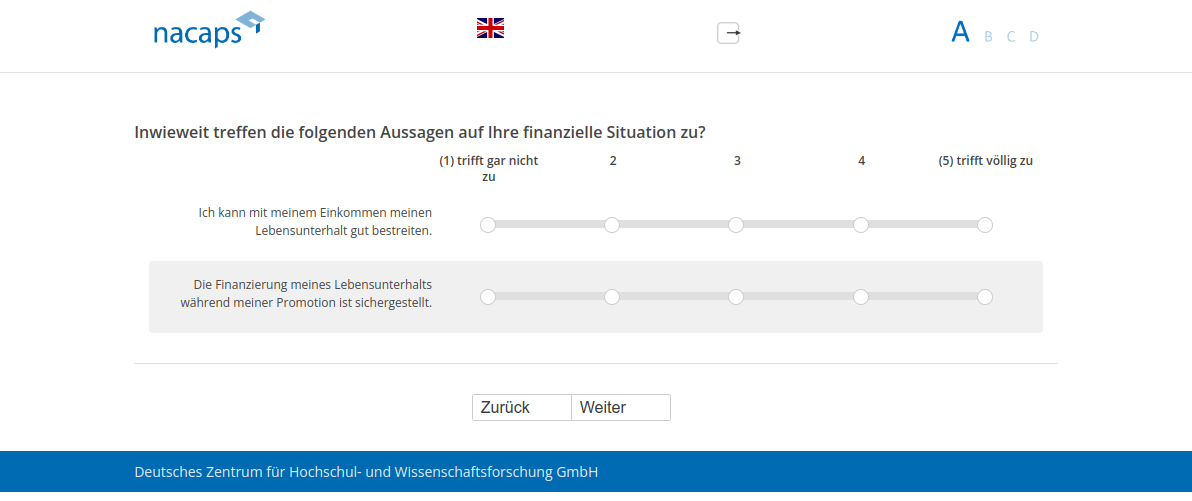
Task: Choose option 4 for Einkommen Lebensunterhalt statement
Action: point(861,225)
